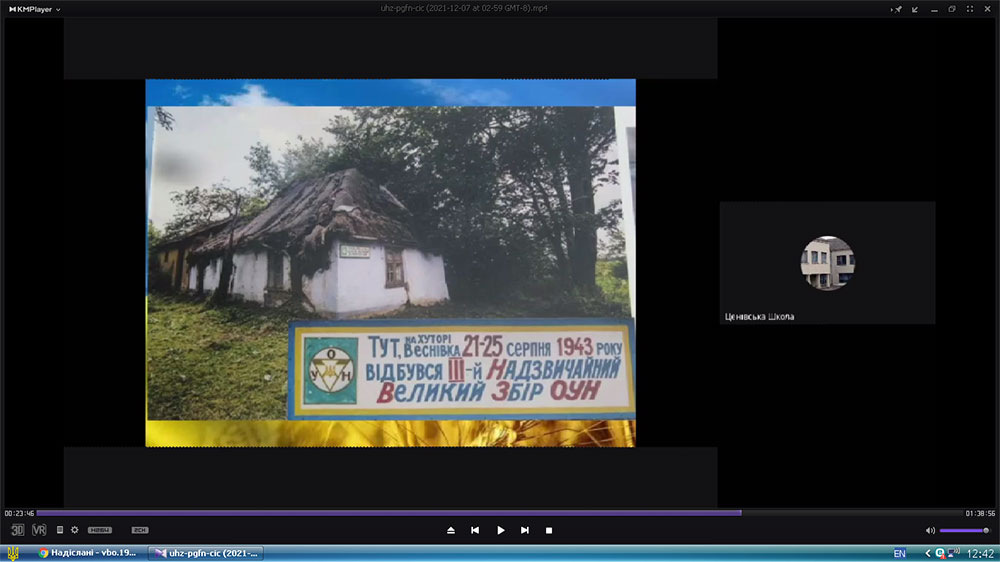The height and width of the screenshot is (562, 1000).
Task: Start video playback with Play button
Action: pos(501,530)
